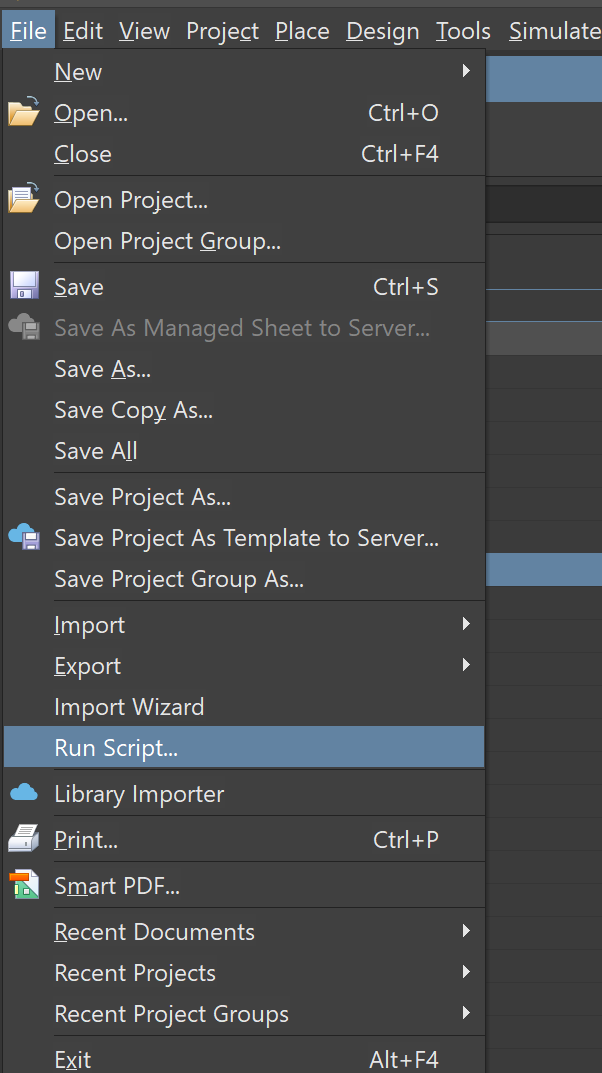The width and height of the screenshot is (602, 1073).
Task: Click the Smart PDF icon
Action: [x=24, y=885]
